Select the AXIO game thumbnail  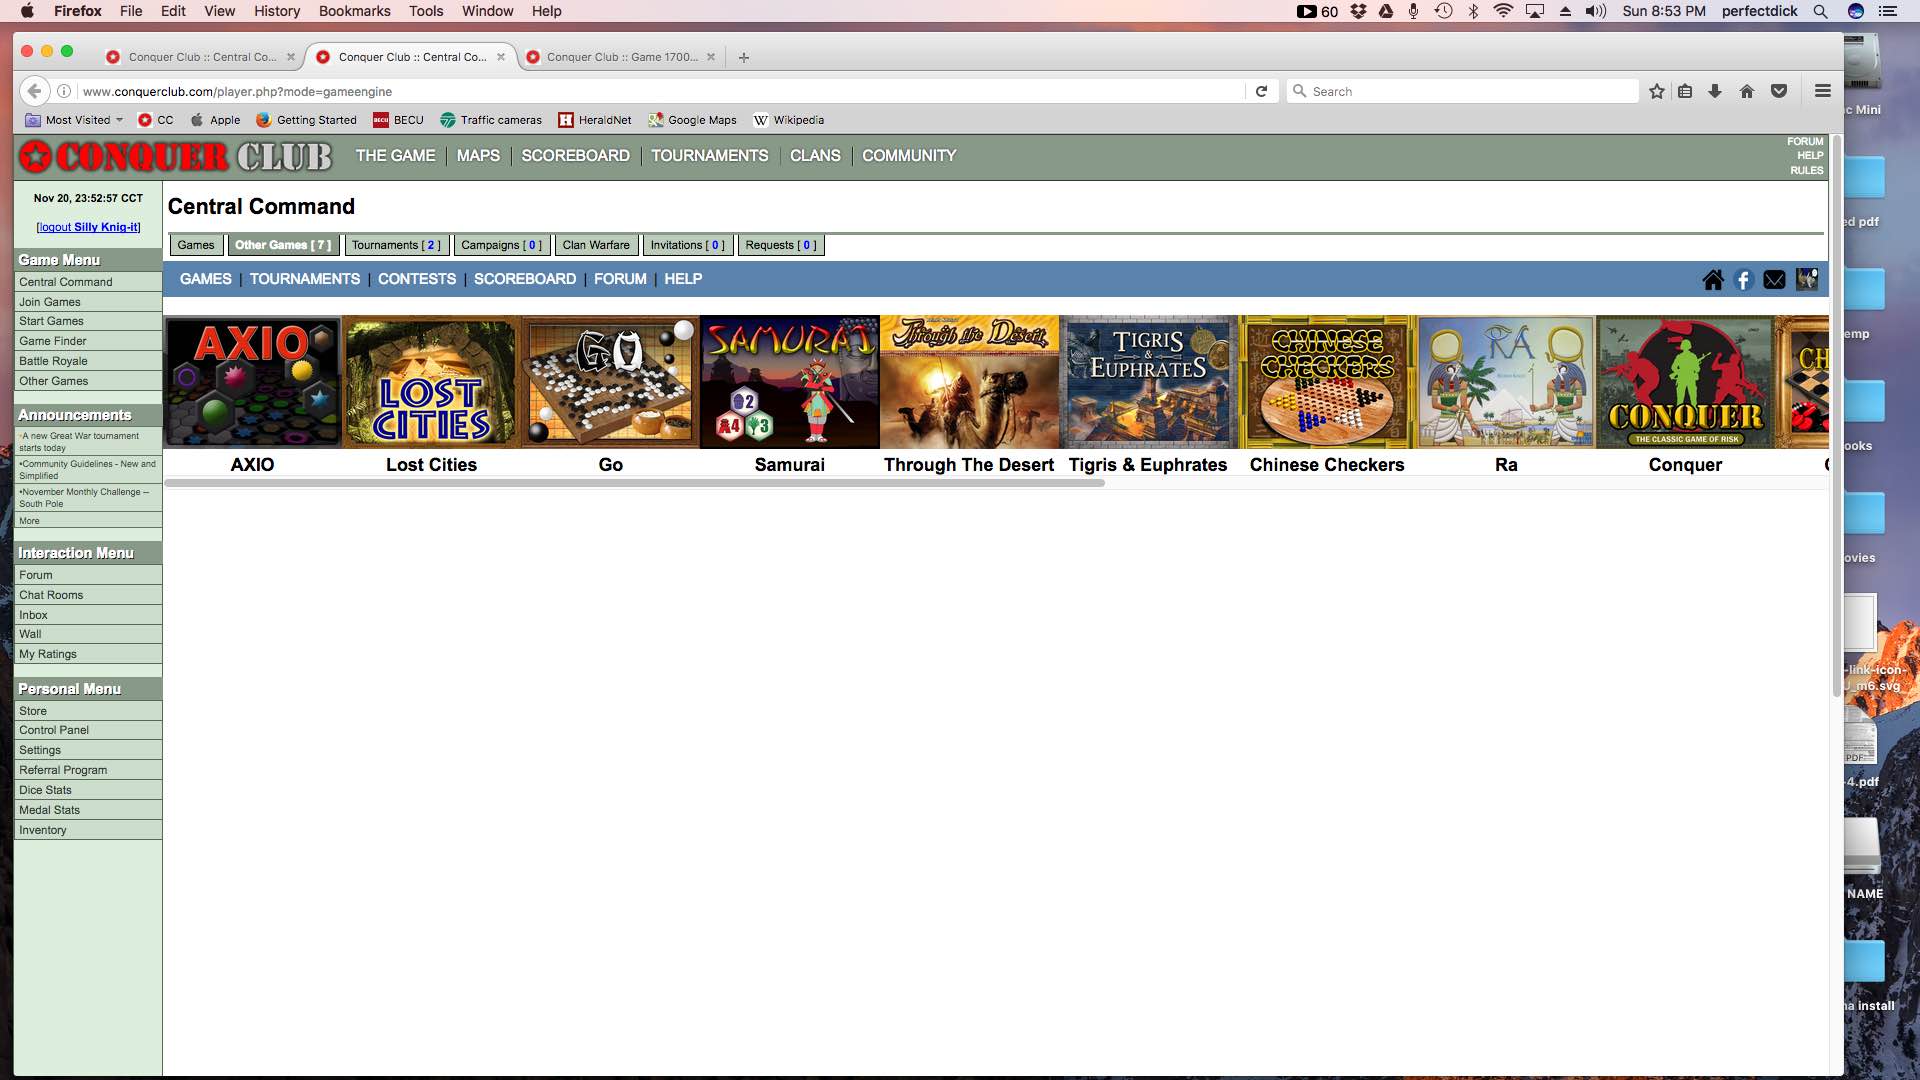[252, 382]
